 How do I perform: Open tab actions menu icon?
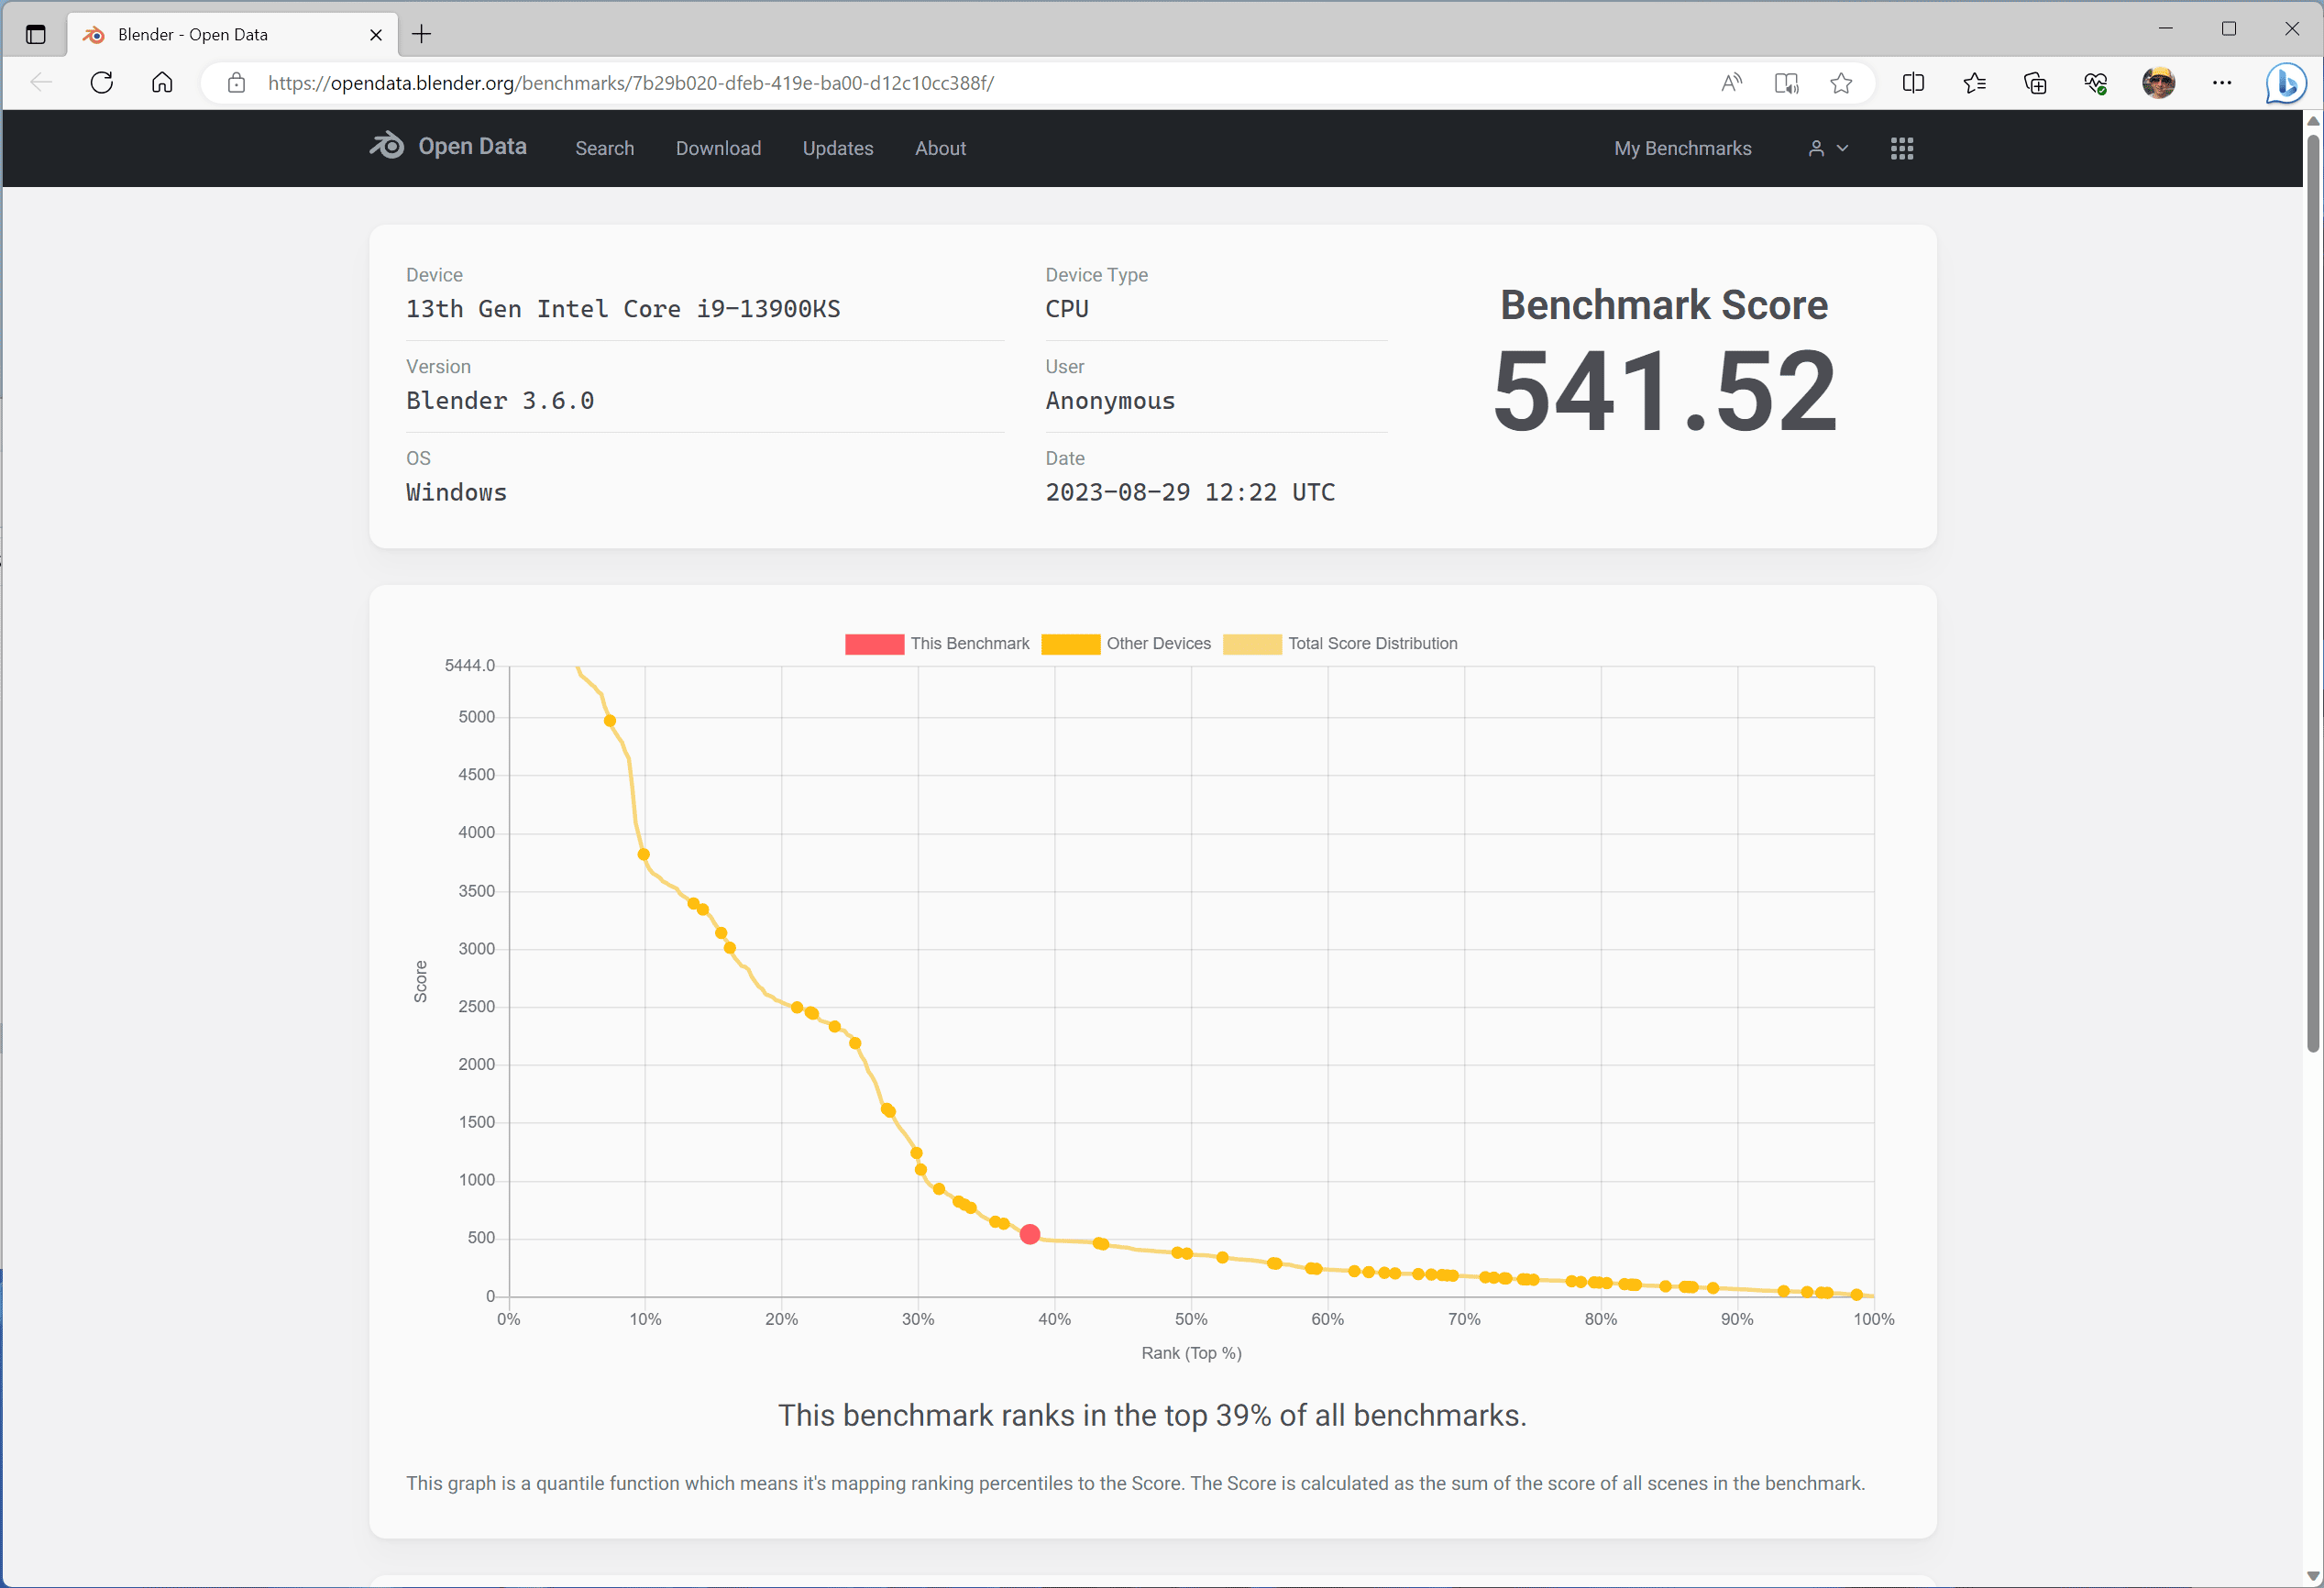click(36, 34)
